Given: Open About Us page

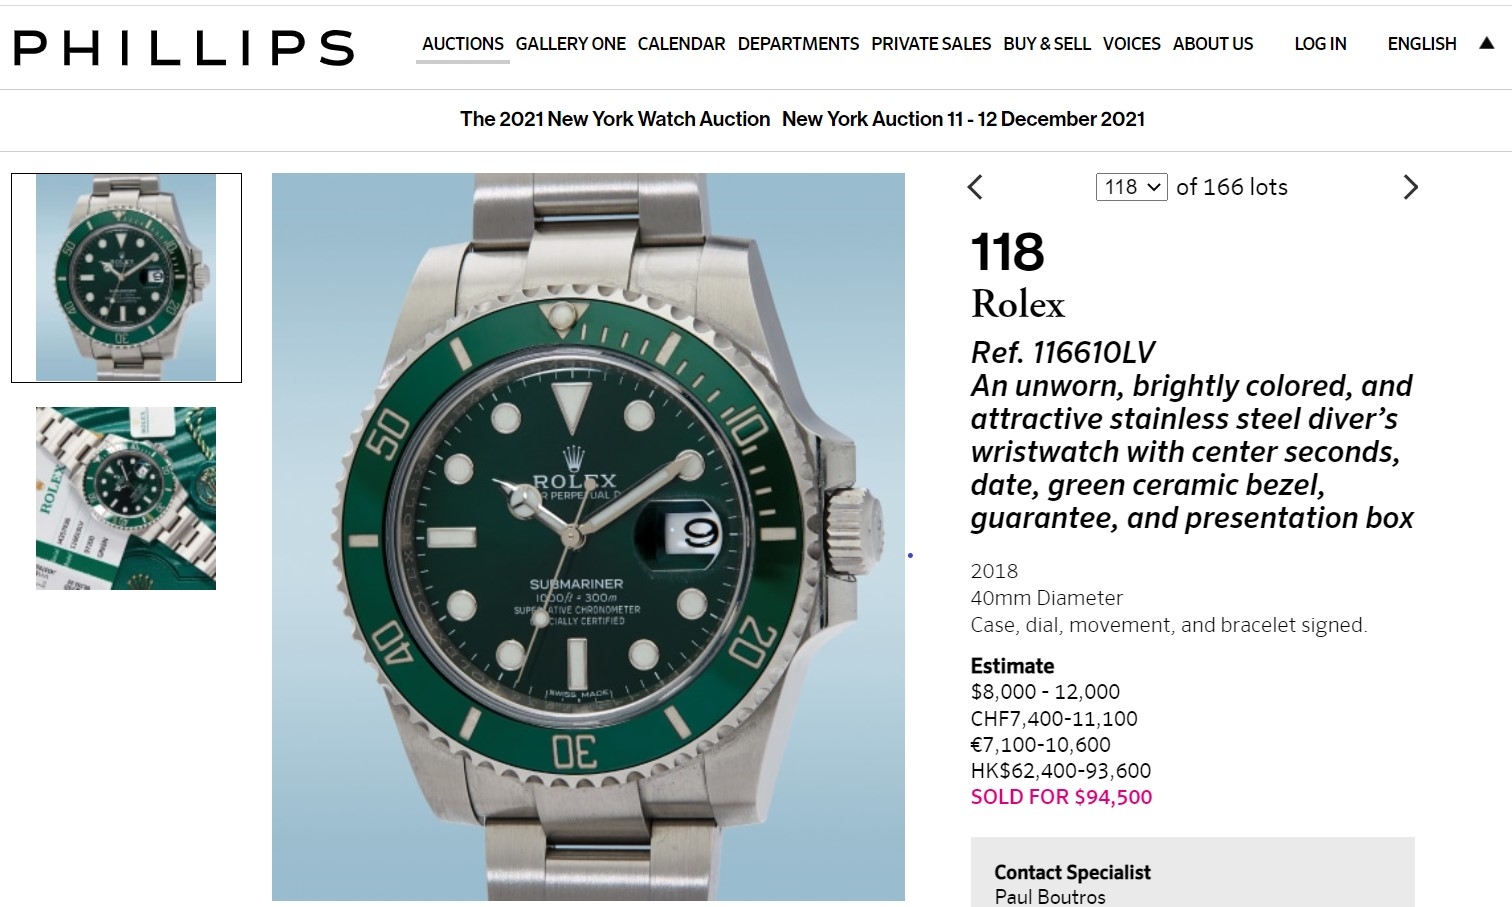Looking at the screenshot, I should pos(1212,44).
